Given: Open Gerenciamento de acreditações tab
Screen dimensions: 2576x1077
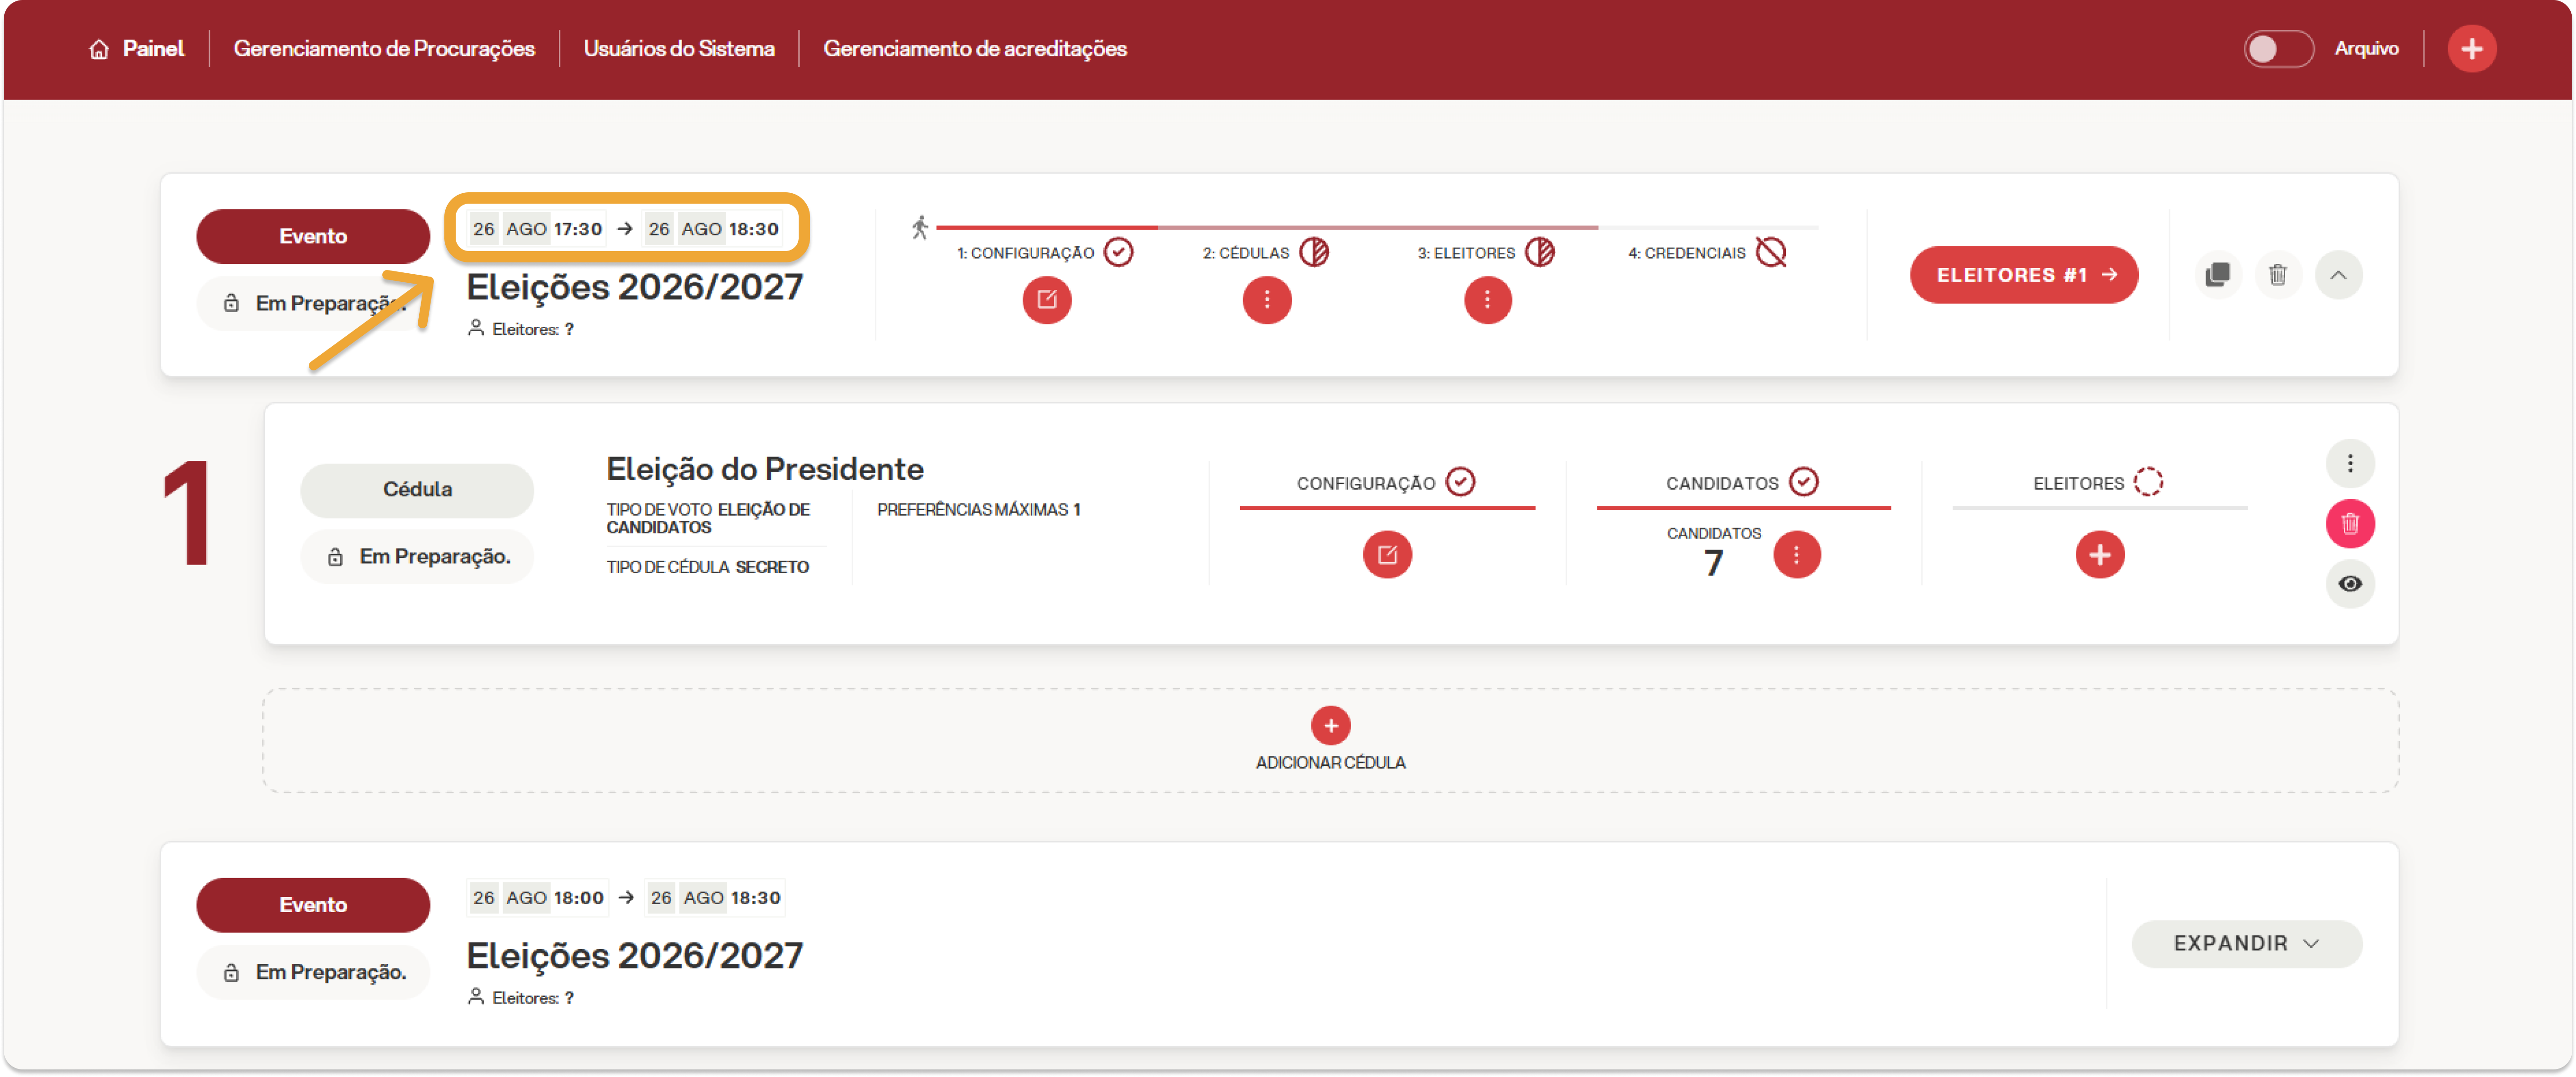Looking at the screenshot, I should (x=975, y=48).
